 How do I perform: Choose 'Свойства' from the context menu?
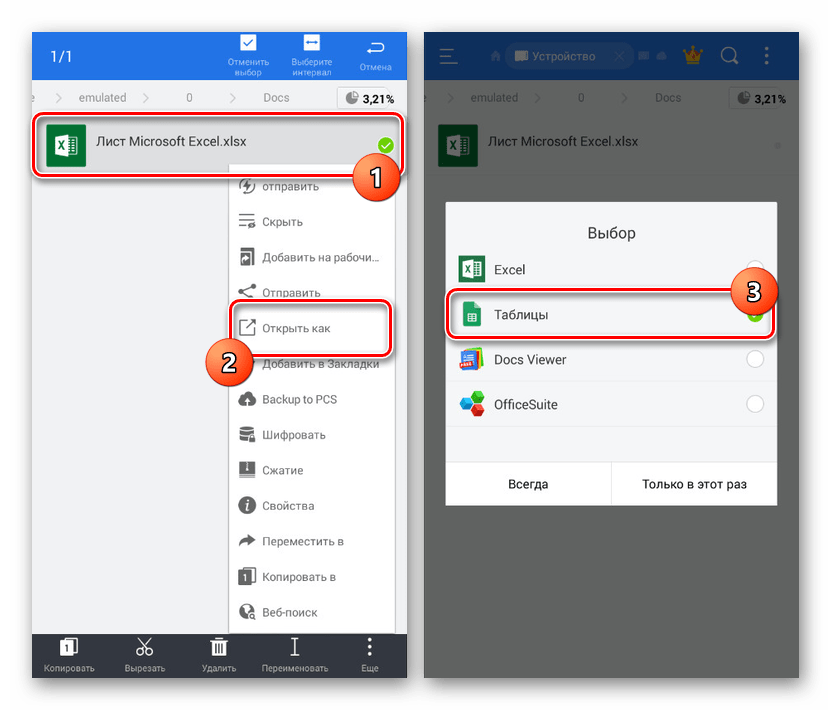tap(288, 506)
